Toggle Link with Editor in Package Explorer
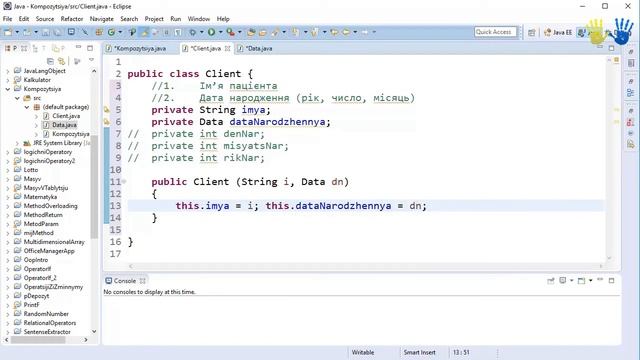The height and width of the screenshot is (360, 640). pyautogui.click(x=61, y=61)
